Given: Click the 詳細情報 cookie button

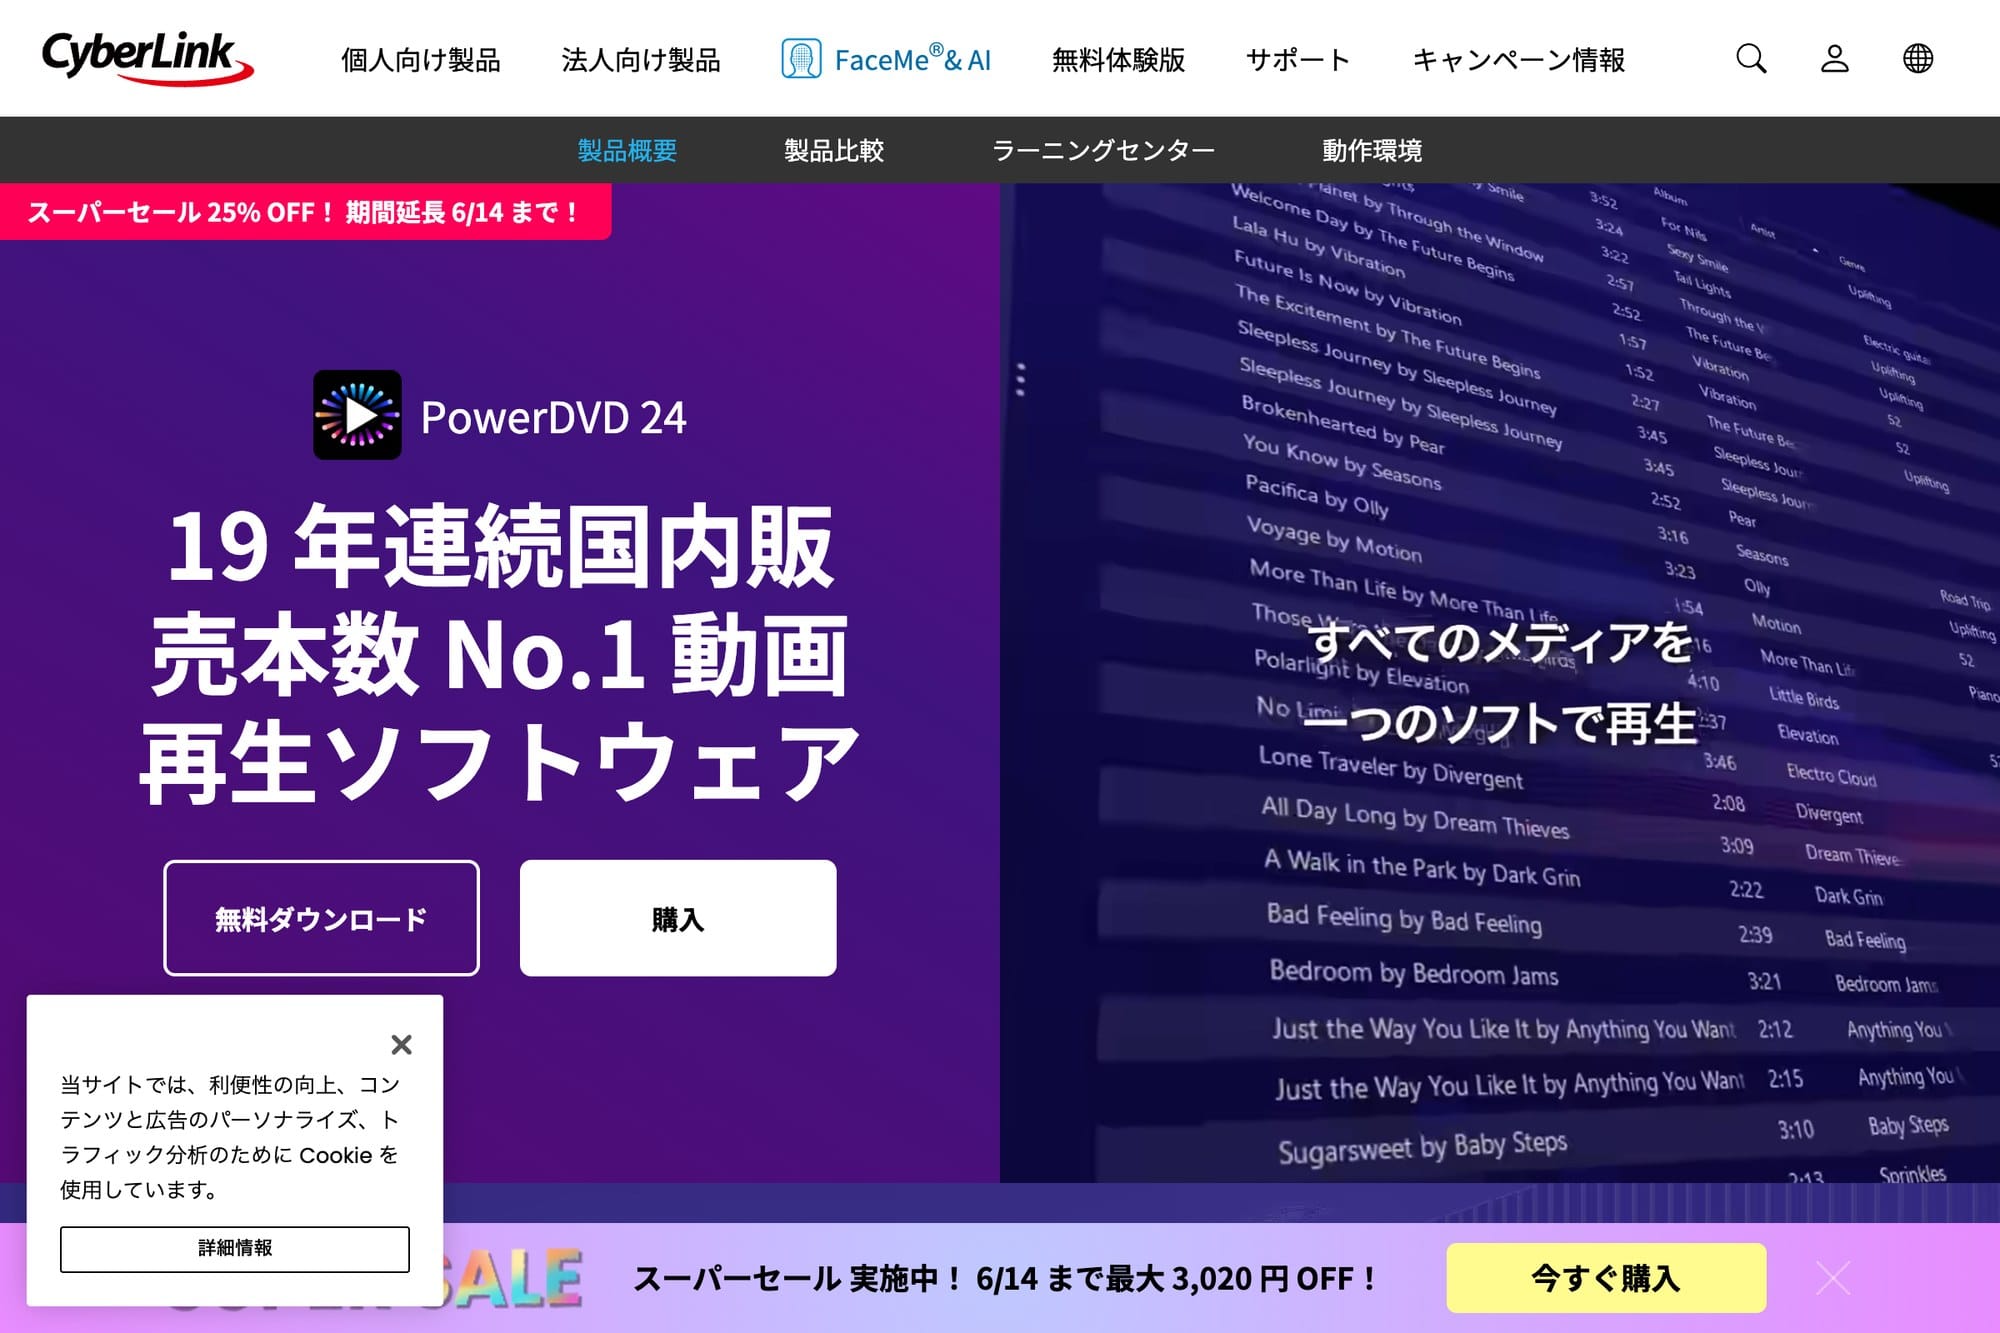Looking at the screenshot, I should click(x=235, y=1249).
